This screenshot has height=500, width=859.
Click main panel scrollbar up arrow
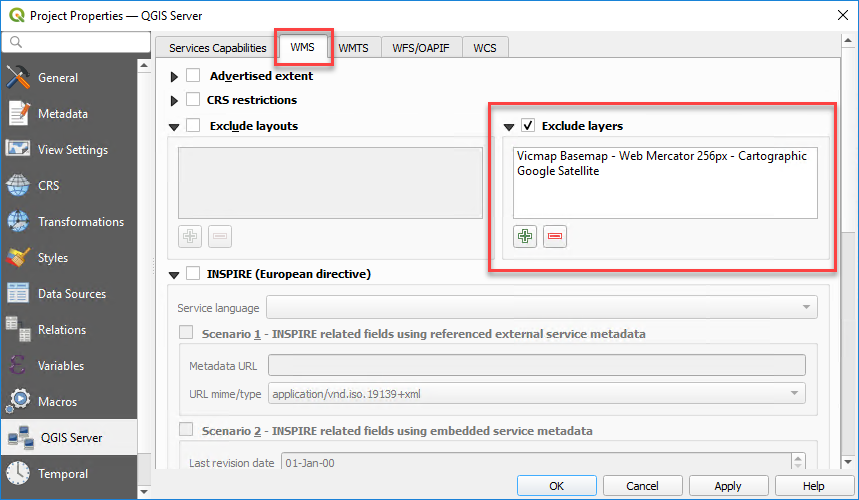tap(848, 40)
